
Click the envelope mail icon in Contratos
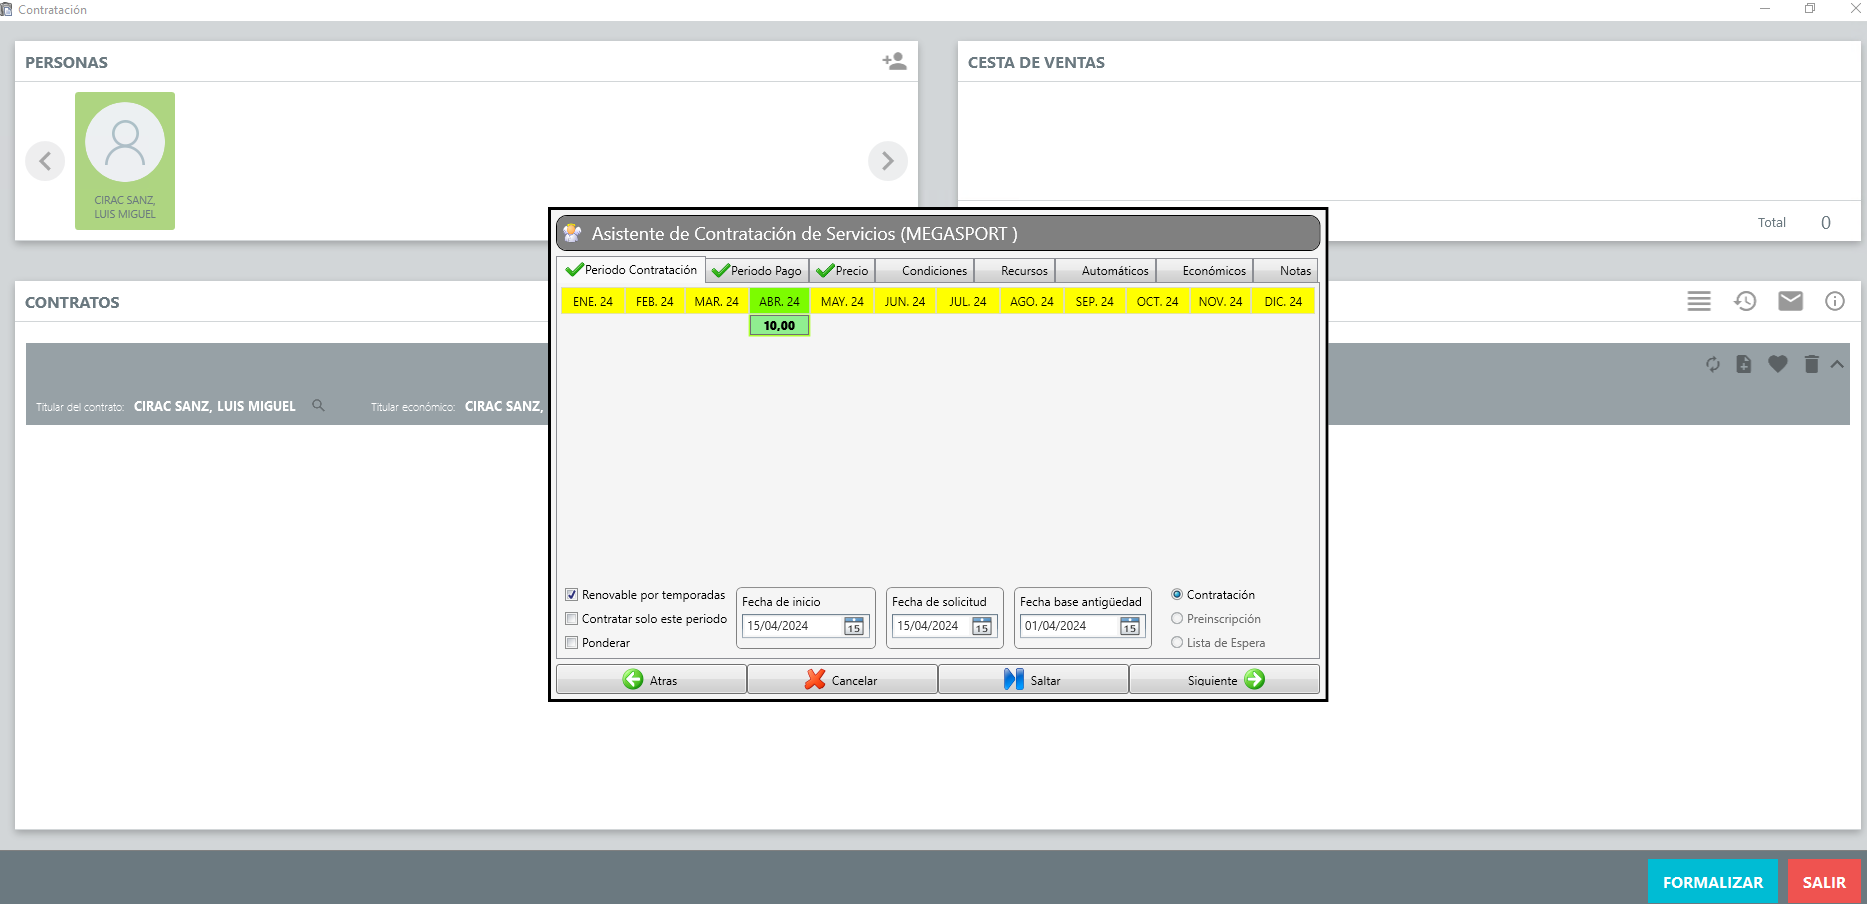1790,301
